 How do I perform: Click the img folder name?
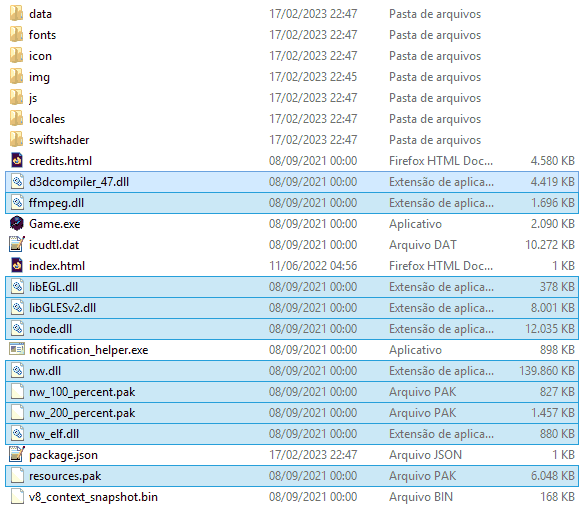click(39, 77)
